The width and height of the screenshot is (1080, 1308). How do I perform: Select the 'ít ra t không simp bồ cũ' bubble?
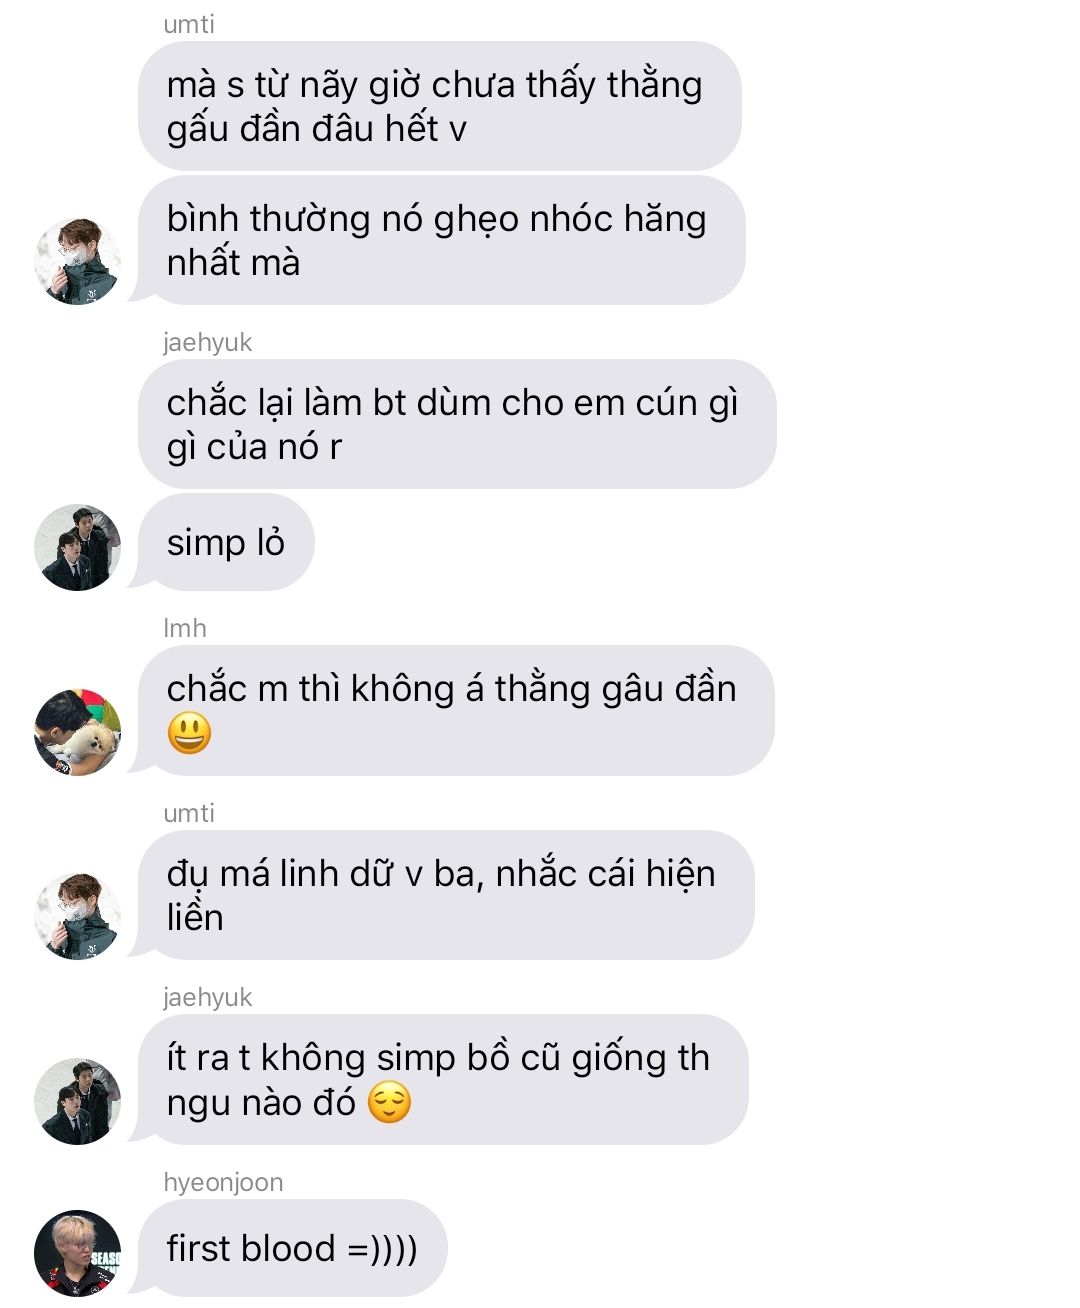pos(441,1080)
